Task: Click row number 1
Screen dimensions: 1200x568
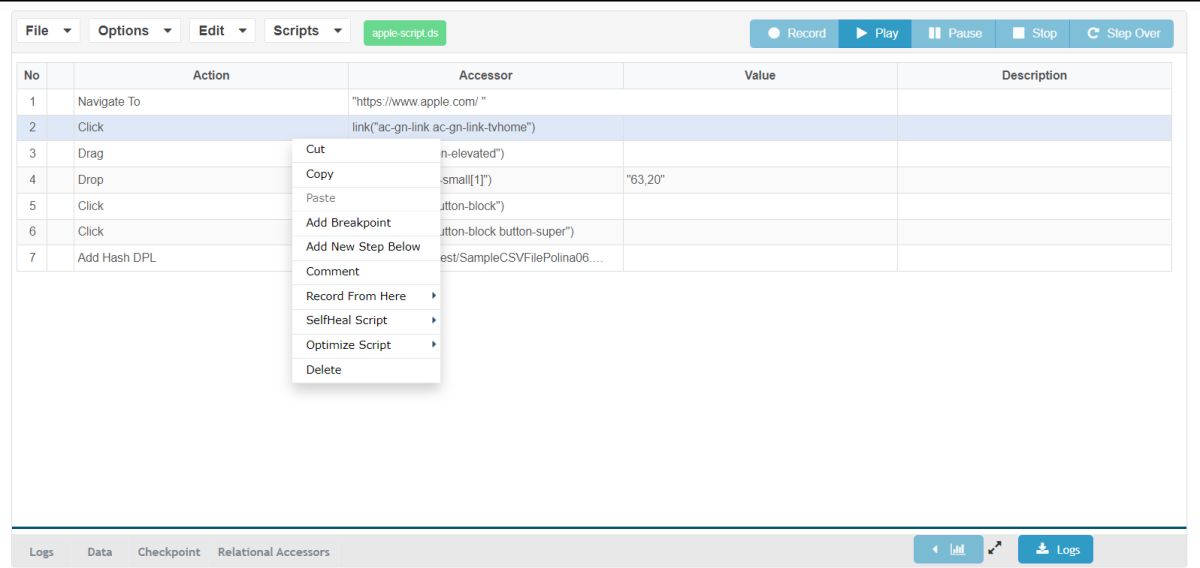Action: coord(32,102)
